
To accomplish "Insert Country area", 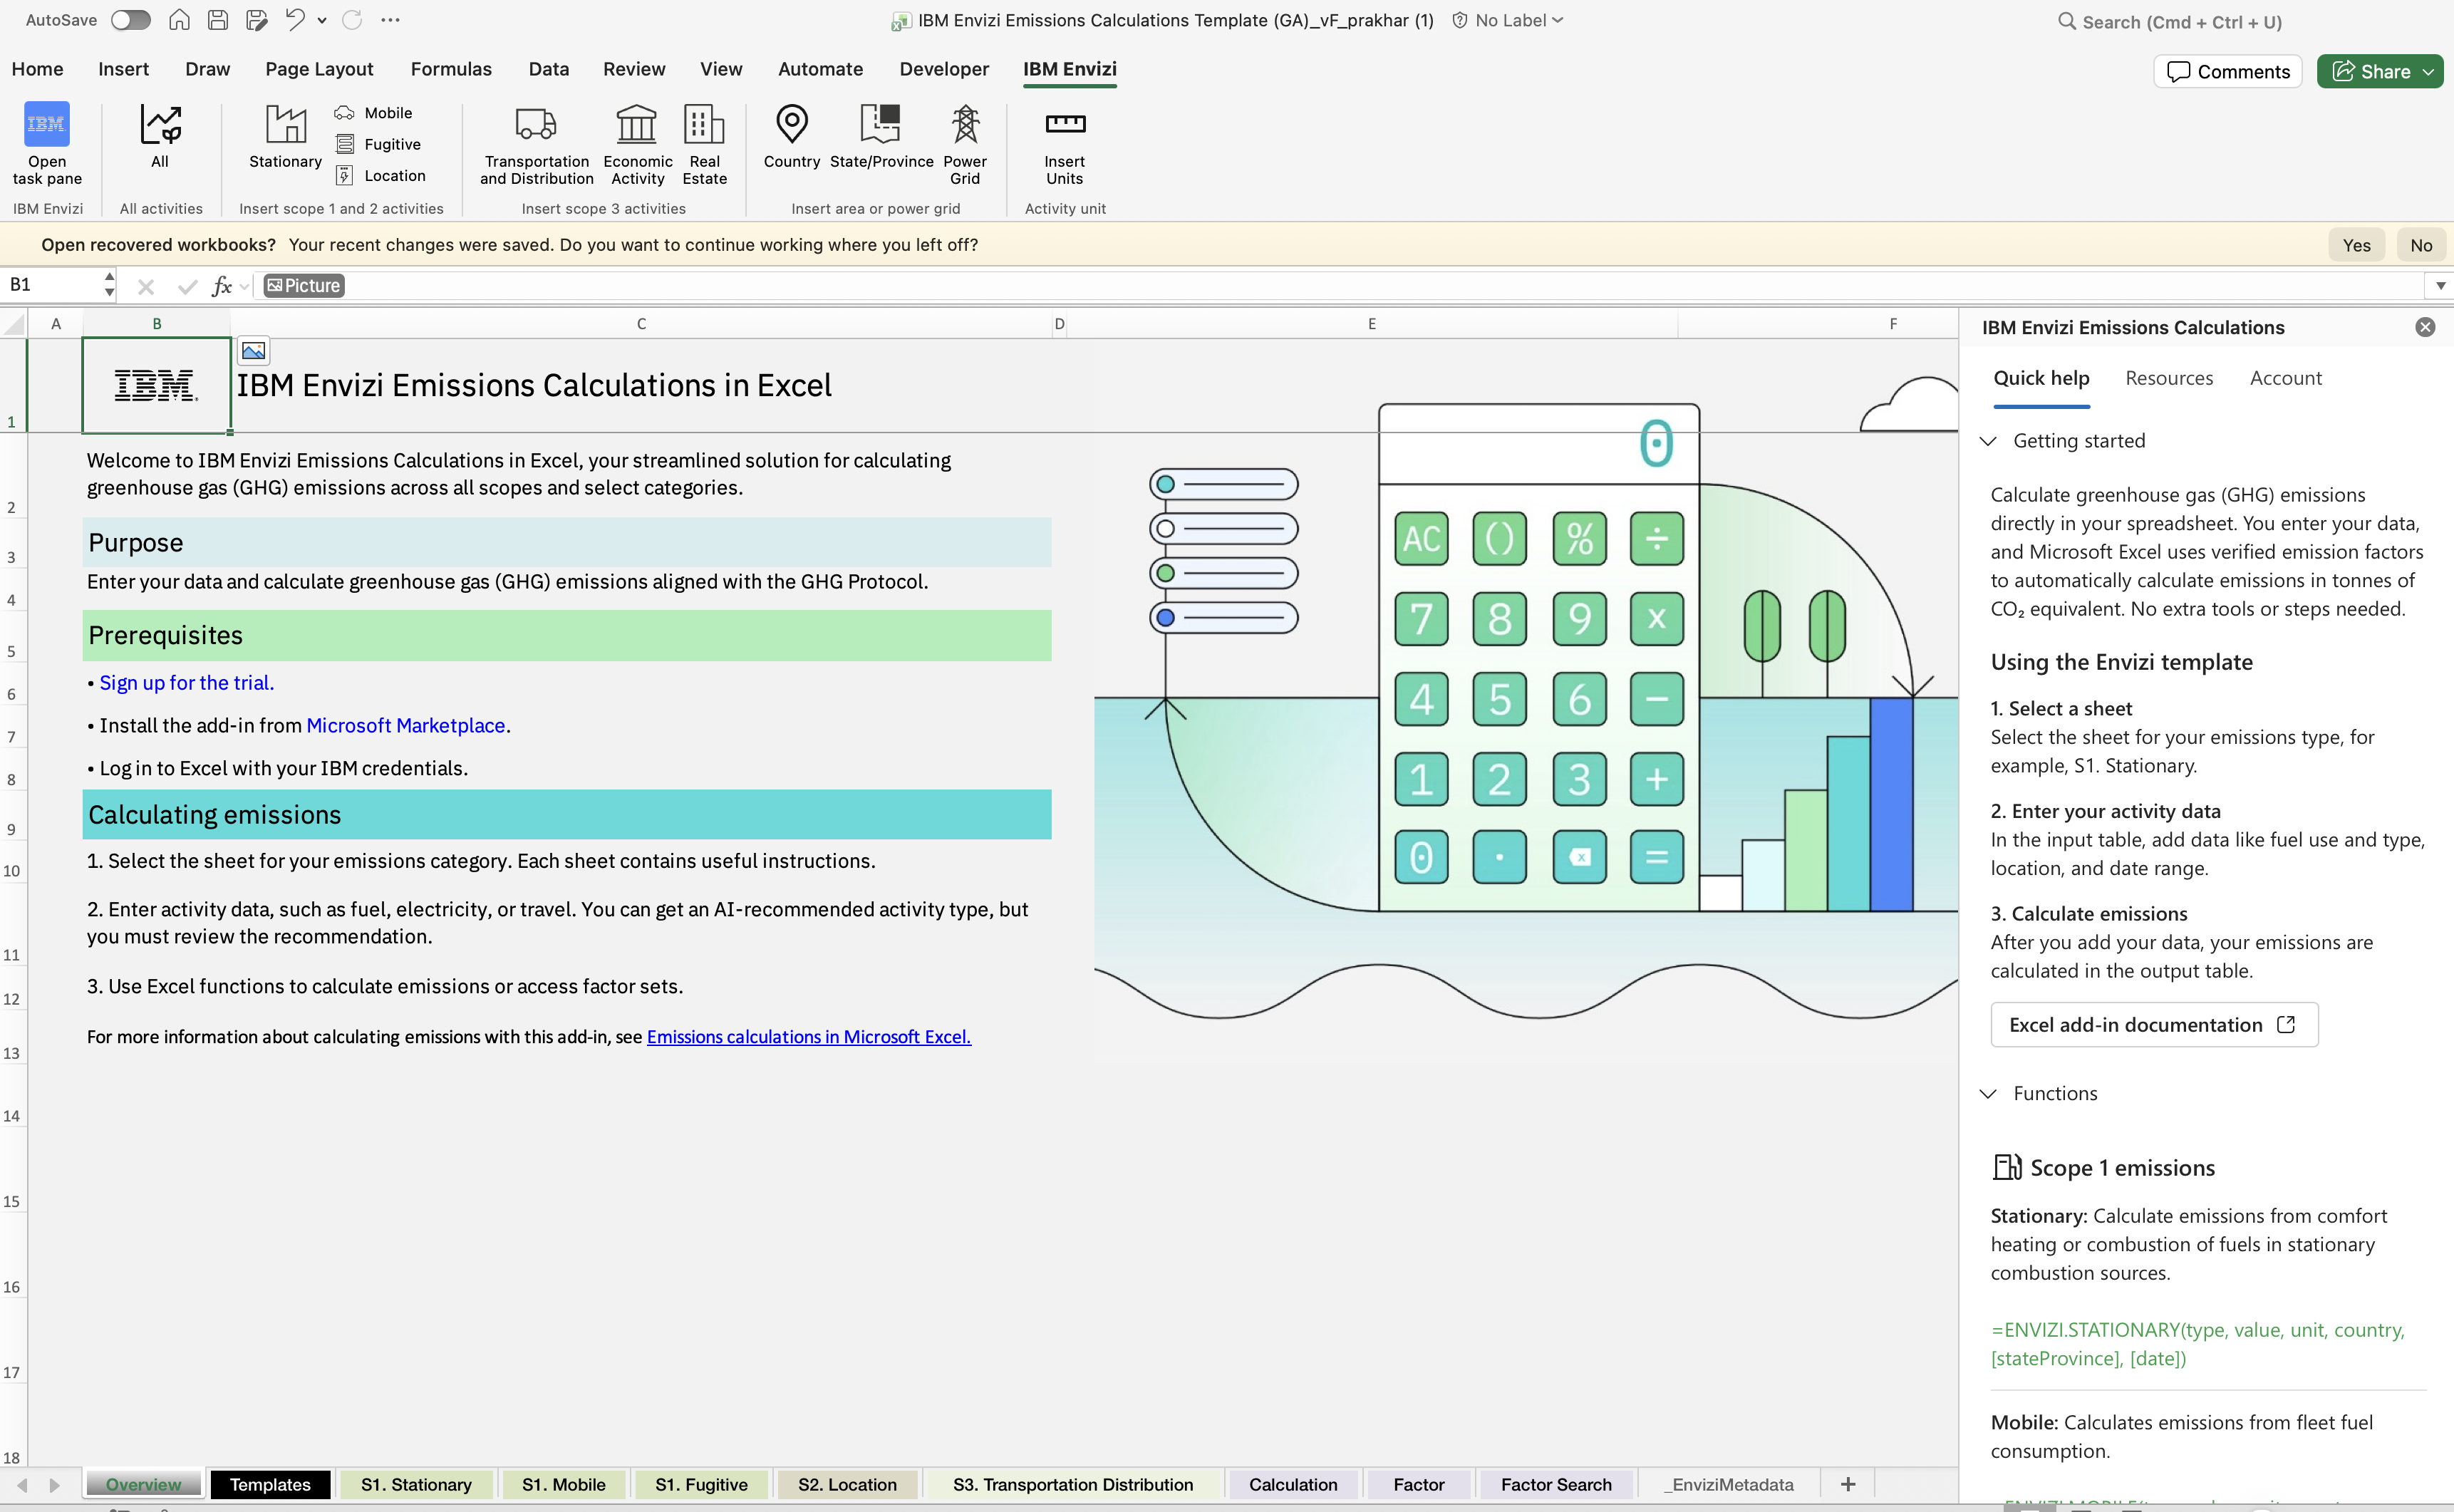I will tap(792, 136).
